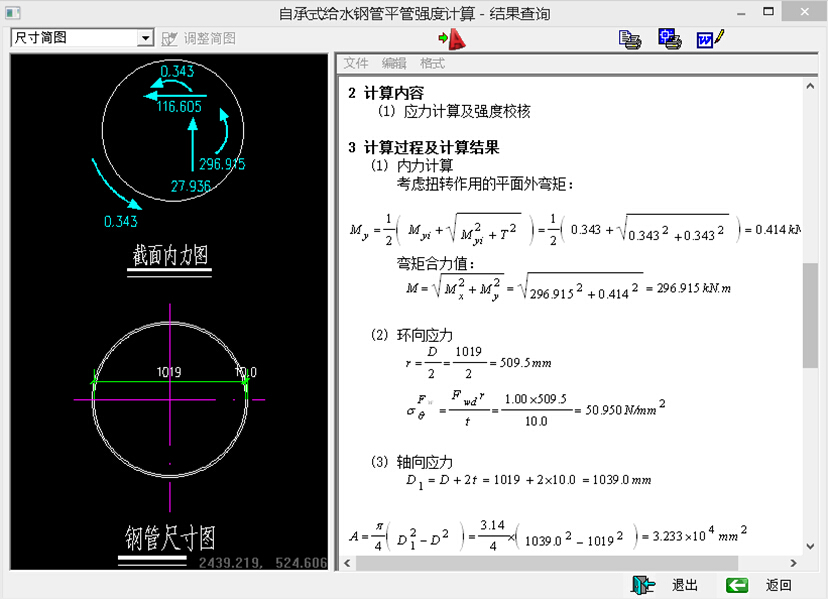Click the 退出 button label
The height and width of the screenshot is (599, 828).
[685, 585]
